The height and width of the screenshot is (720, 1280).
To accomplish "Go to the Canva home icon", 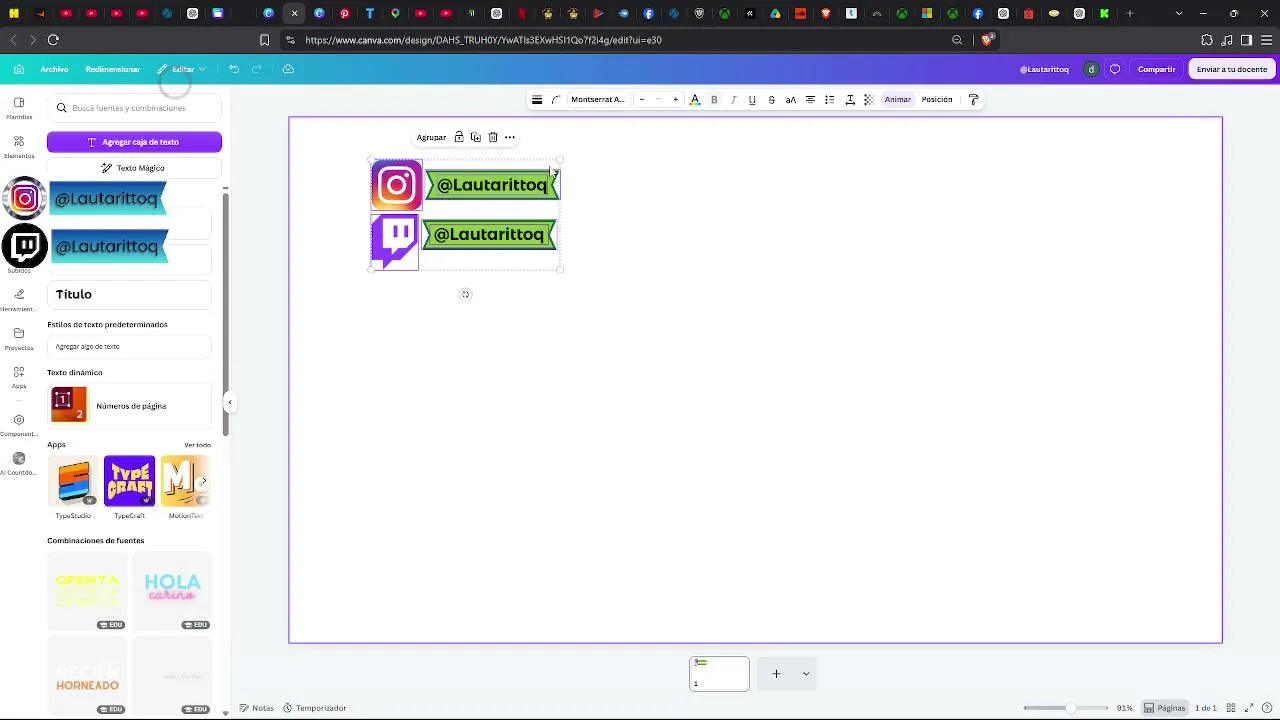I will click(19, 69).
